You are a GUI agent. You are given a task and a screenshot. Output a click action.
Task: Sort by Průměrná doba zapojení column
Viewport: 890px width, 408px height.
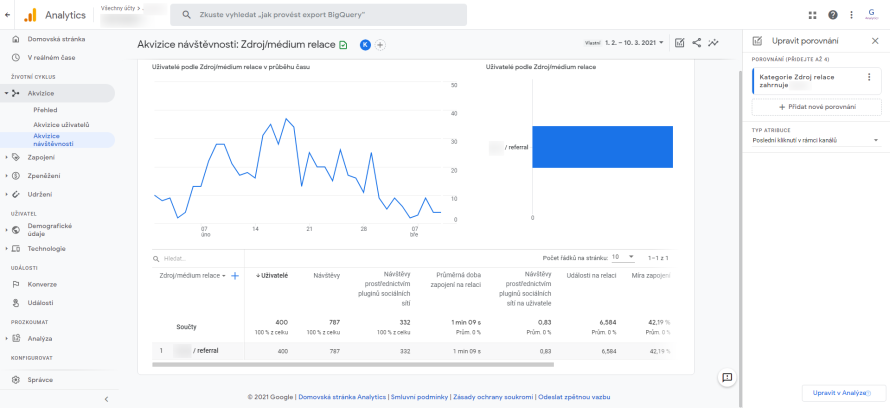tap(454, 280)
